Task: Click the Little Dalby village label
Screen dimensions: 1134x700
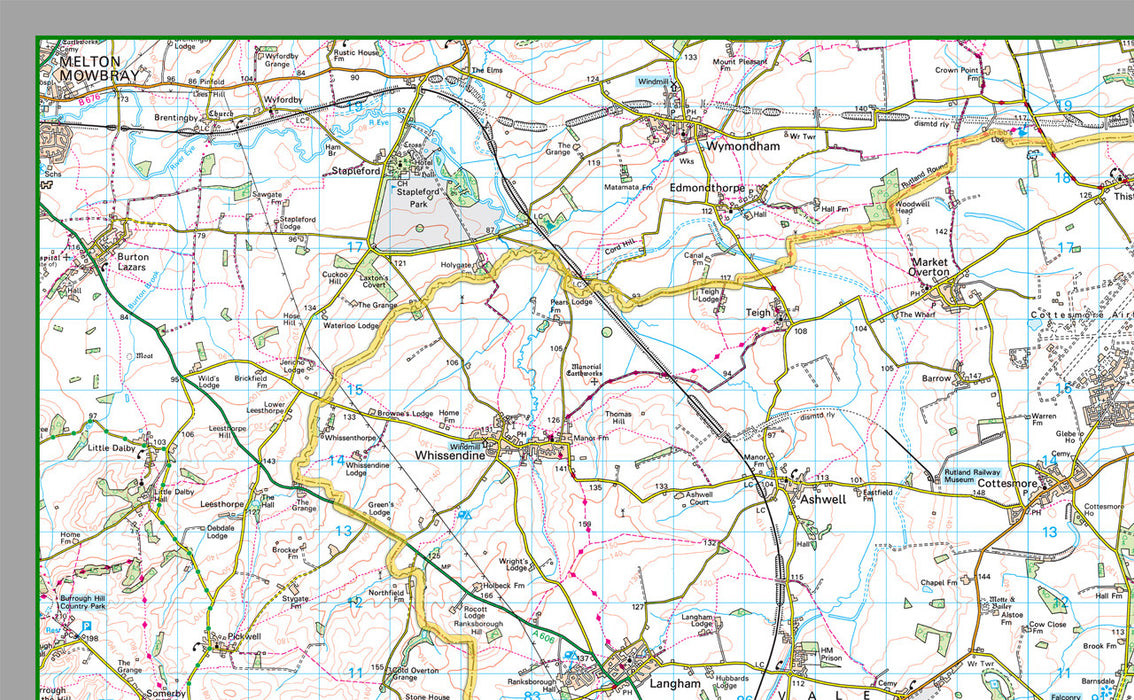Action: 111,448
